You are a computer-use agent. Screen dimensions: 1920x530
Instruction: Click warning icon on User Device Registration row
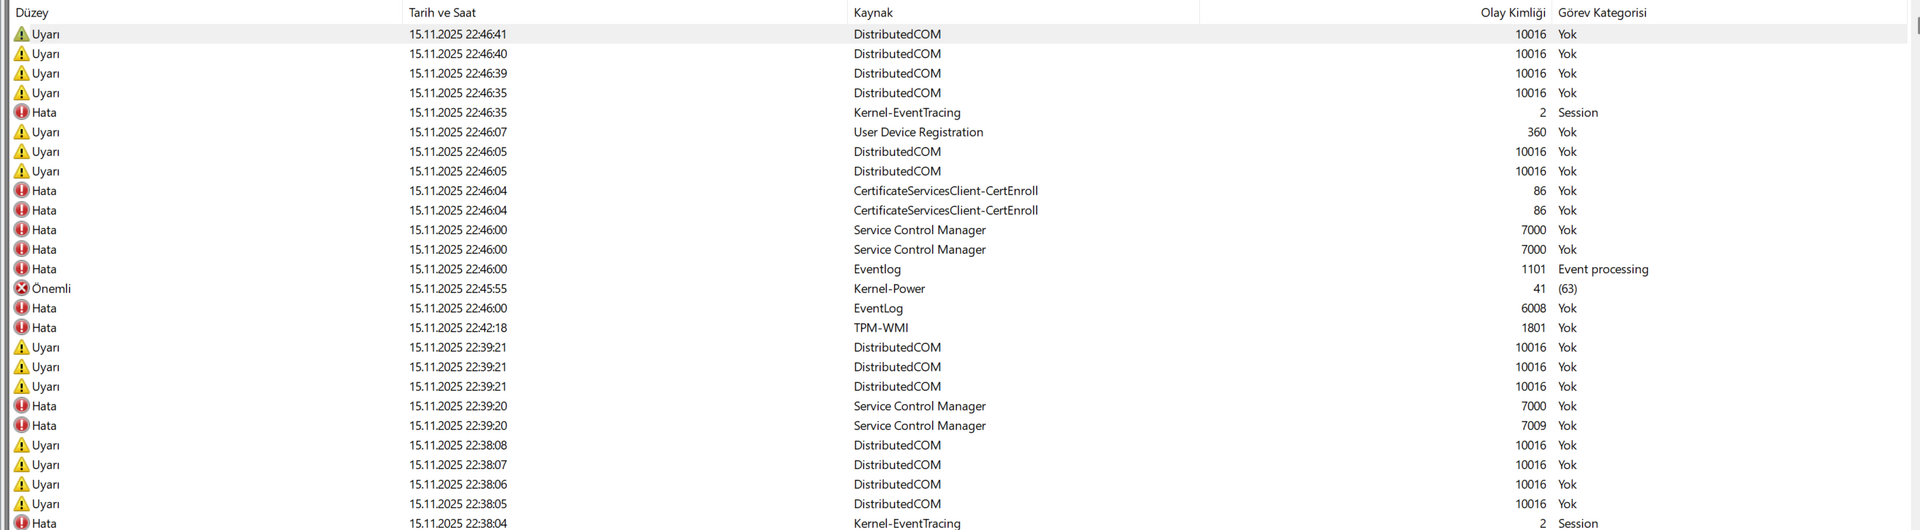[x=21, y=132]
